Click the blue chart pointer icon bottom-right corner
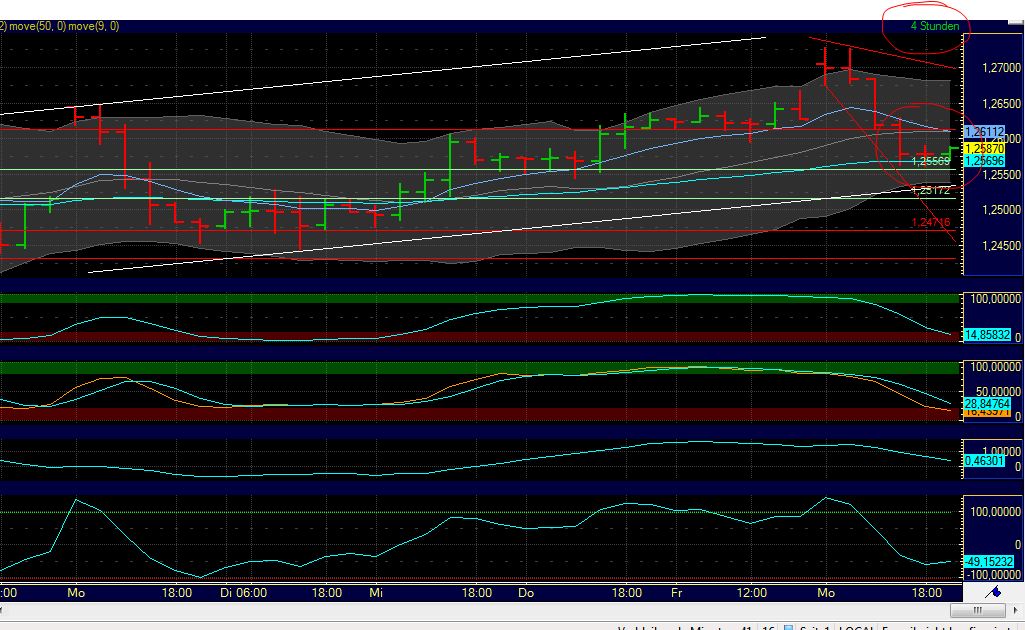This screenshot has width=1025, height=630. (993, 592)
